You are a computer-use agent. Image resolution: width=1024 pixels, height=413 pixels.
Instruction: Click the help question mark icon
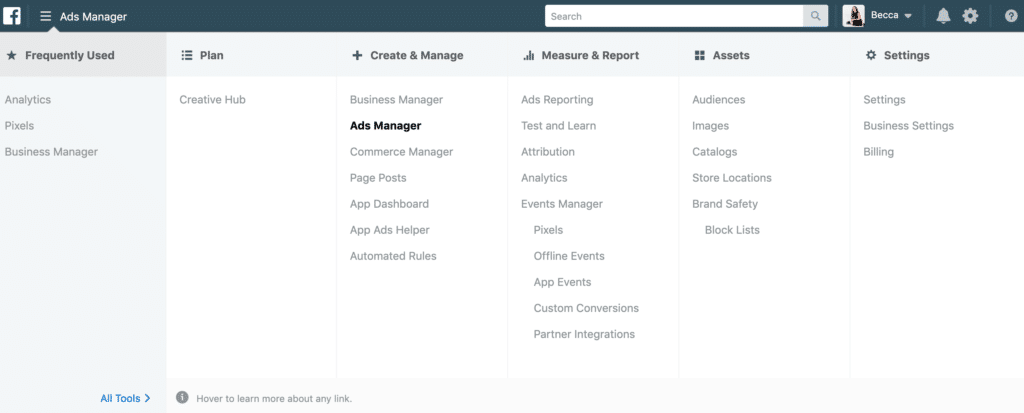pyautogui.click(x=1011, y=16)
